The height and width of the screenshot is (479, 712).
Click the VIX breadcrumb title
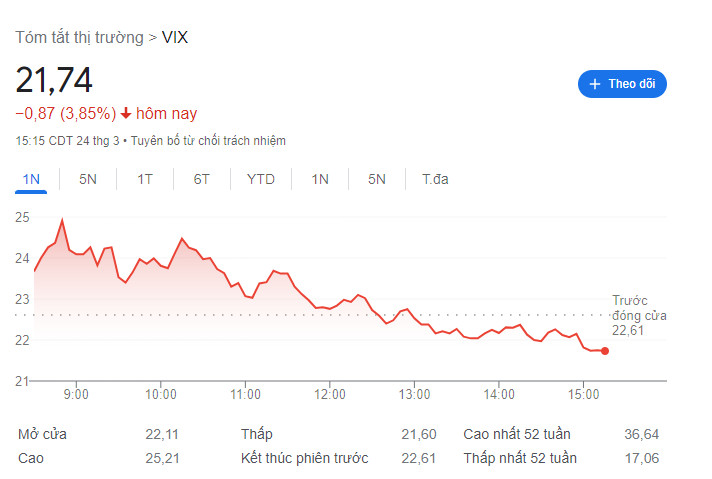175,37
